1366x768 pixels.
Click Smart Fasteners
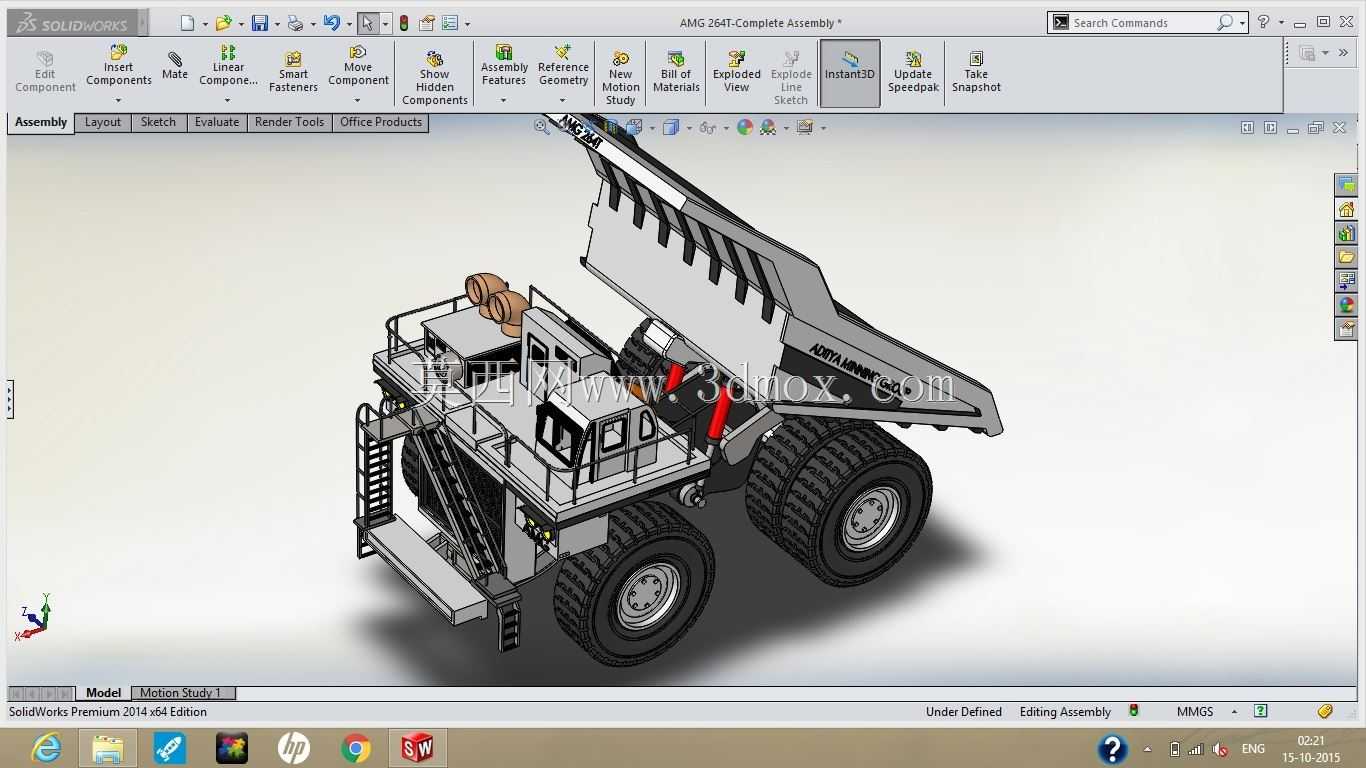[293, 72]
